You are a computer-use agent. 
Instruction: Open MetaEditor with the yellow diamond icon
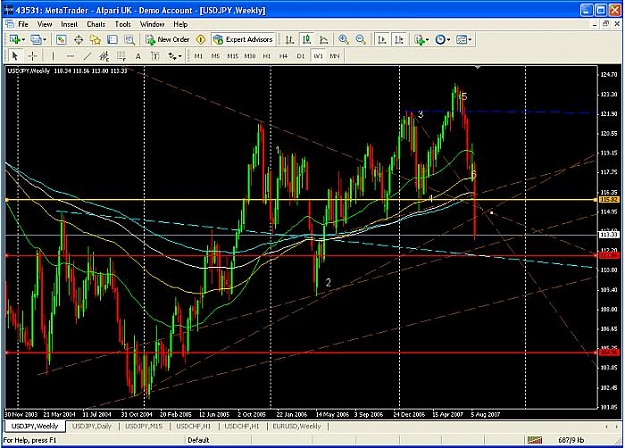[x=201, y=39]
